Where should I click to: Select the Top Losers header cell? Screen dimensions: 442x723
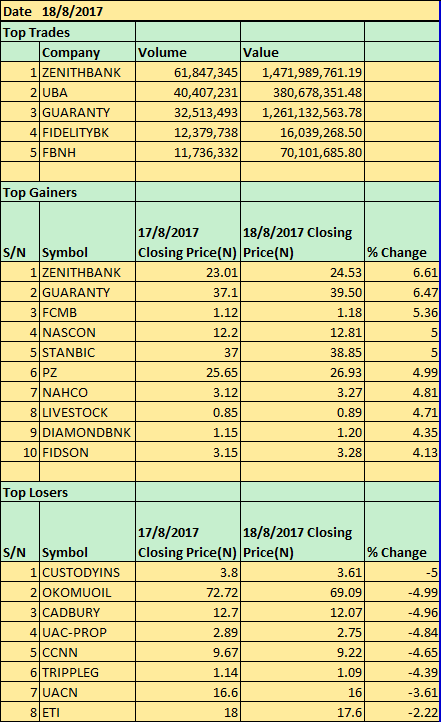pyautogui.click(x=68, y=492)
